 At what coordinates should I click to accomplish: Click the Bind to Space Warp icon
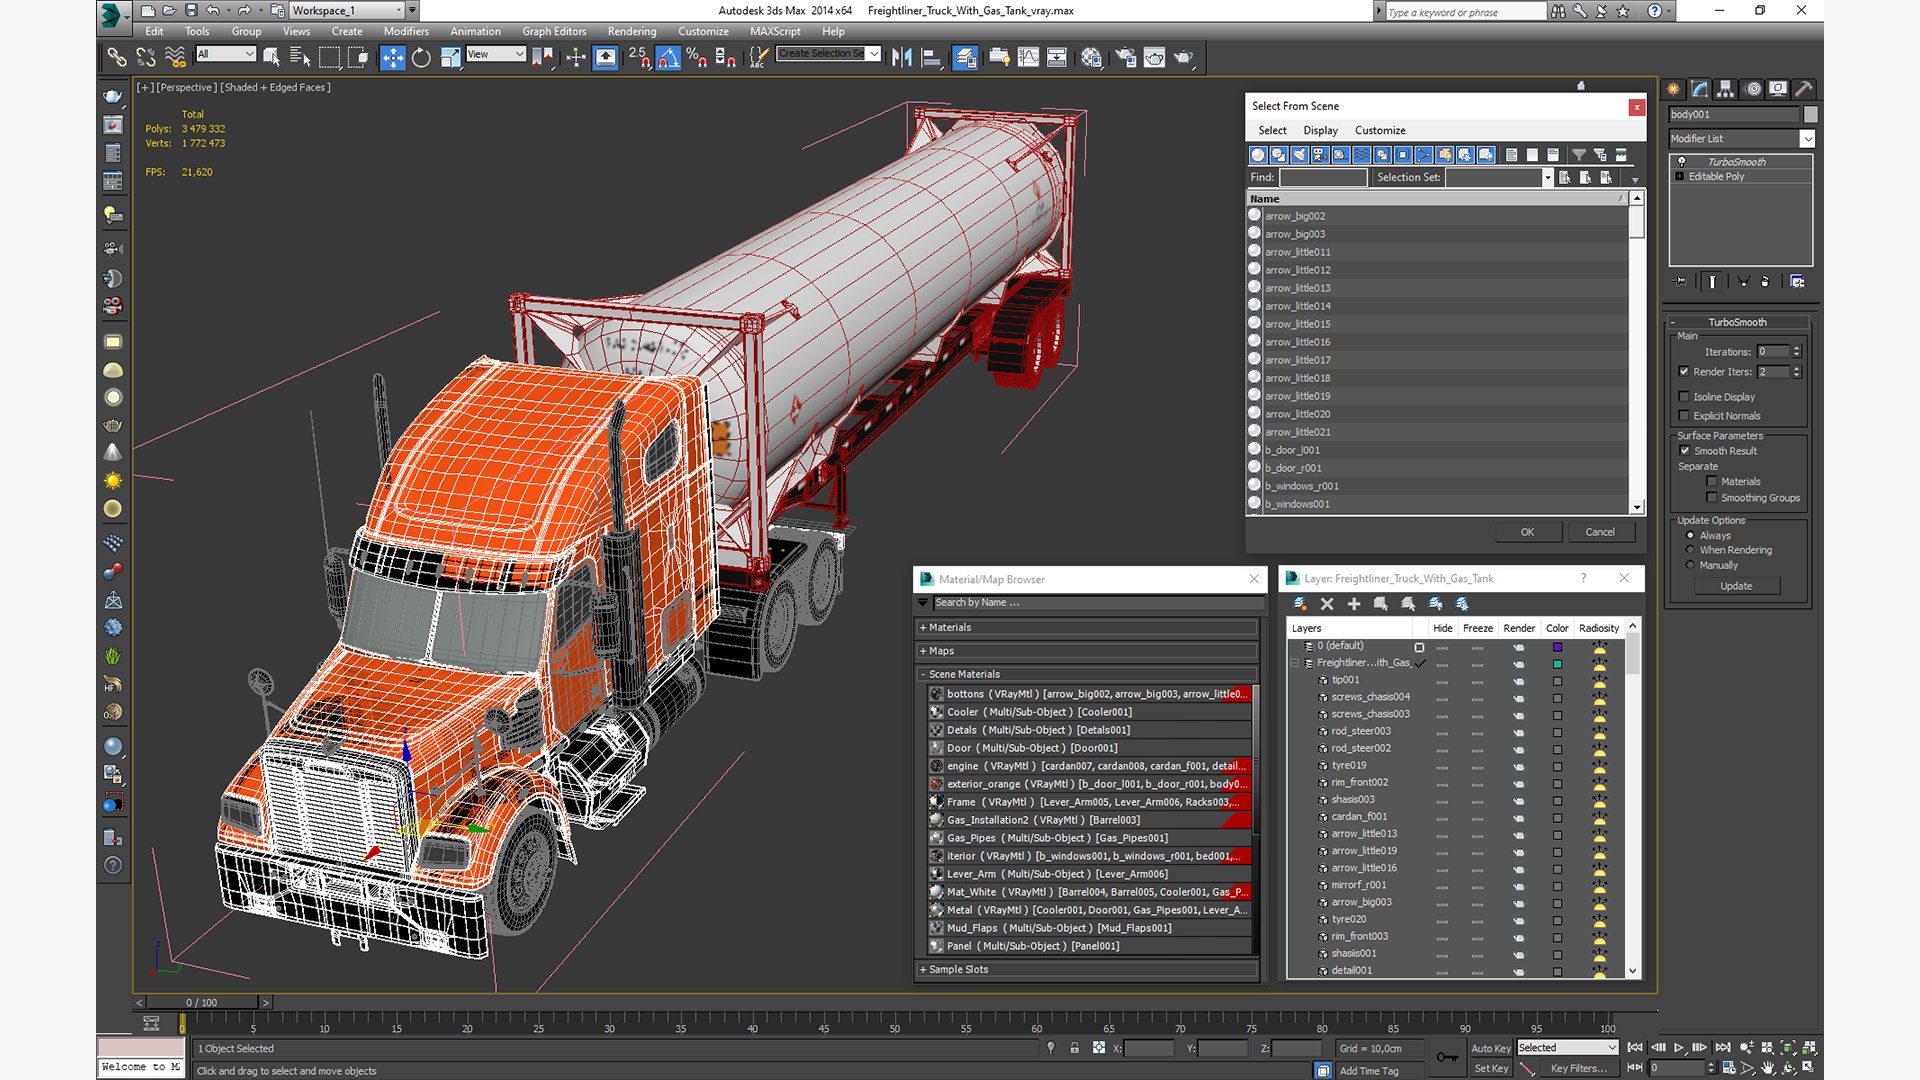coord(175,58)
